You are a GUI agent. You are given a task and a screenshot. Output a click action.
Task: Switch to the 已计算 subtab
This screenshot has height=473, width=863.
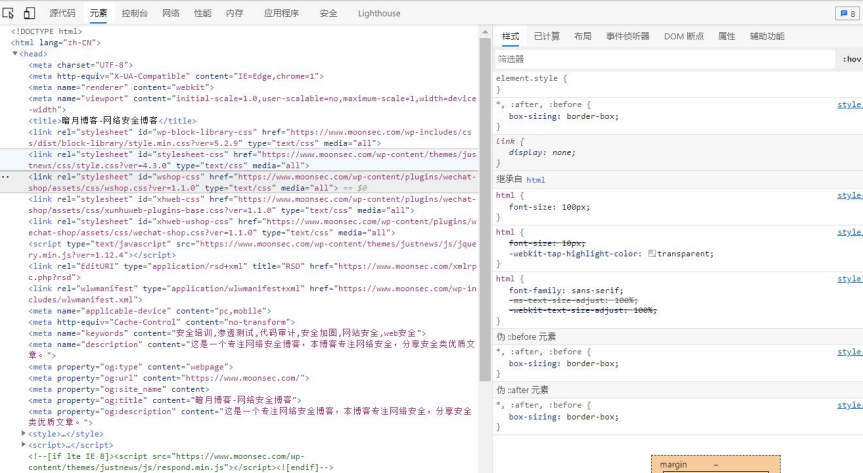point(547,36)
